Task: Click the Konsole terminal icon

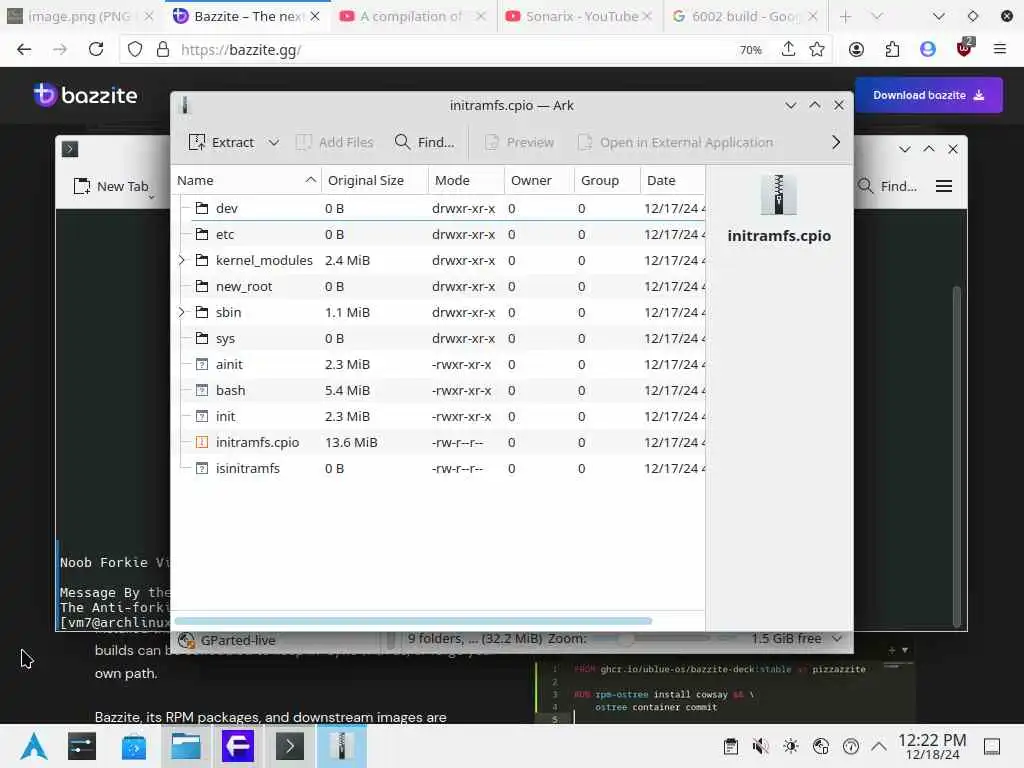Action: [x=70, y=149]
